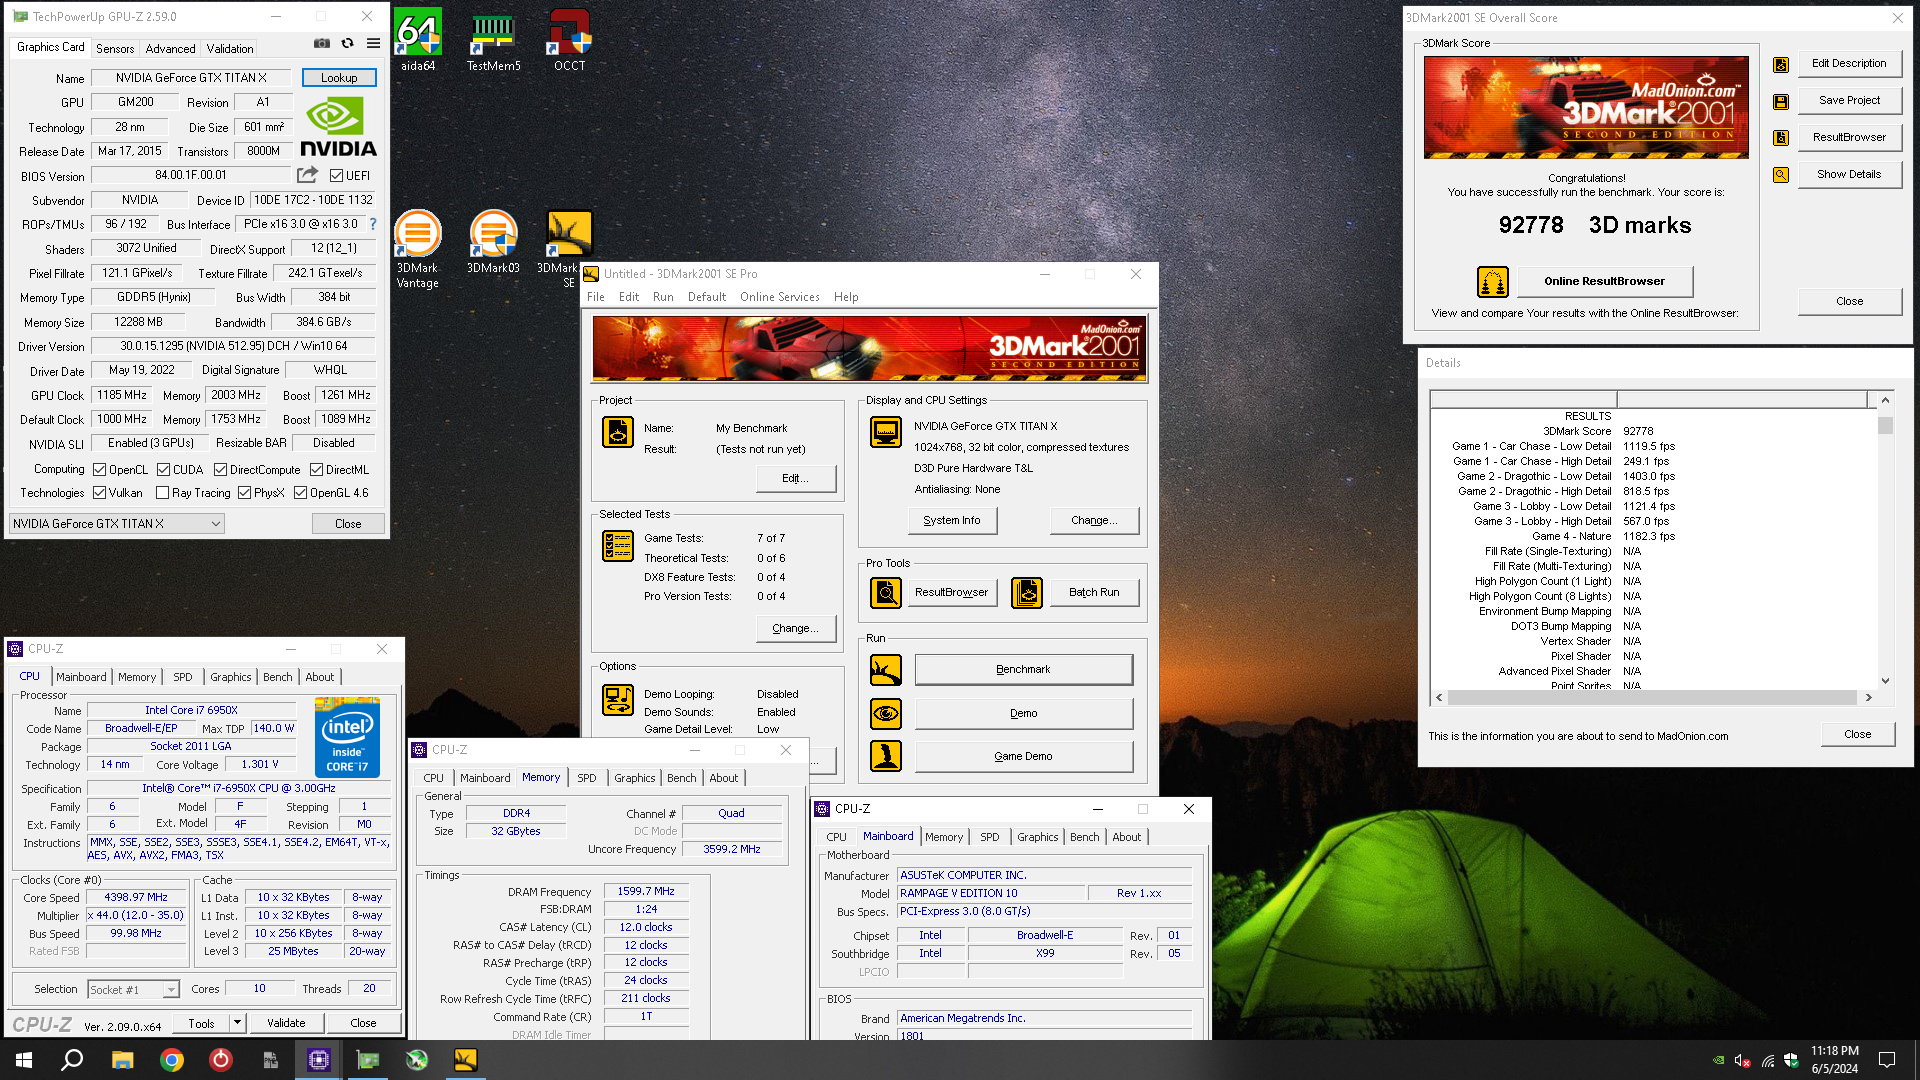Toggle the DirectCompute checkbox

(x=220, y=470)
